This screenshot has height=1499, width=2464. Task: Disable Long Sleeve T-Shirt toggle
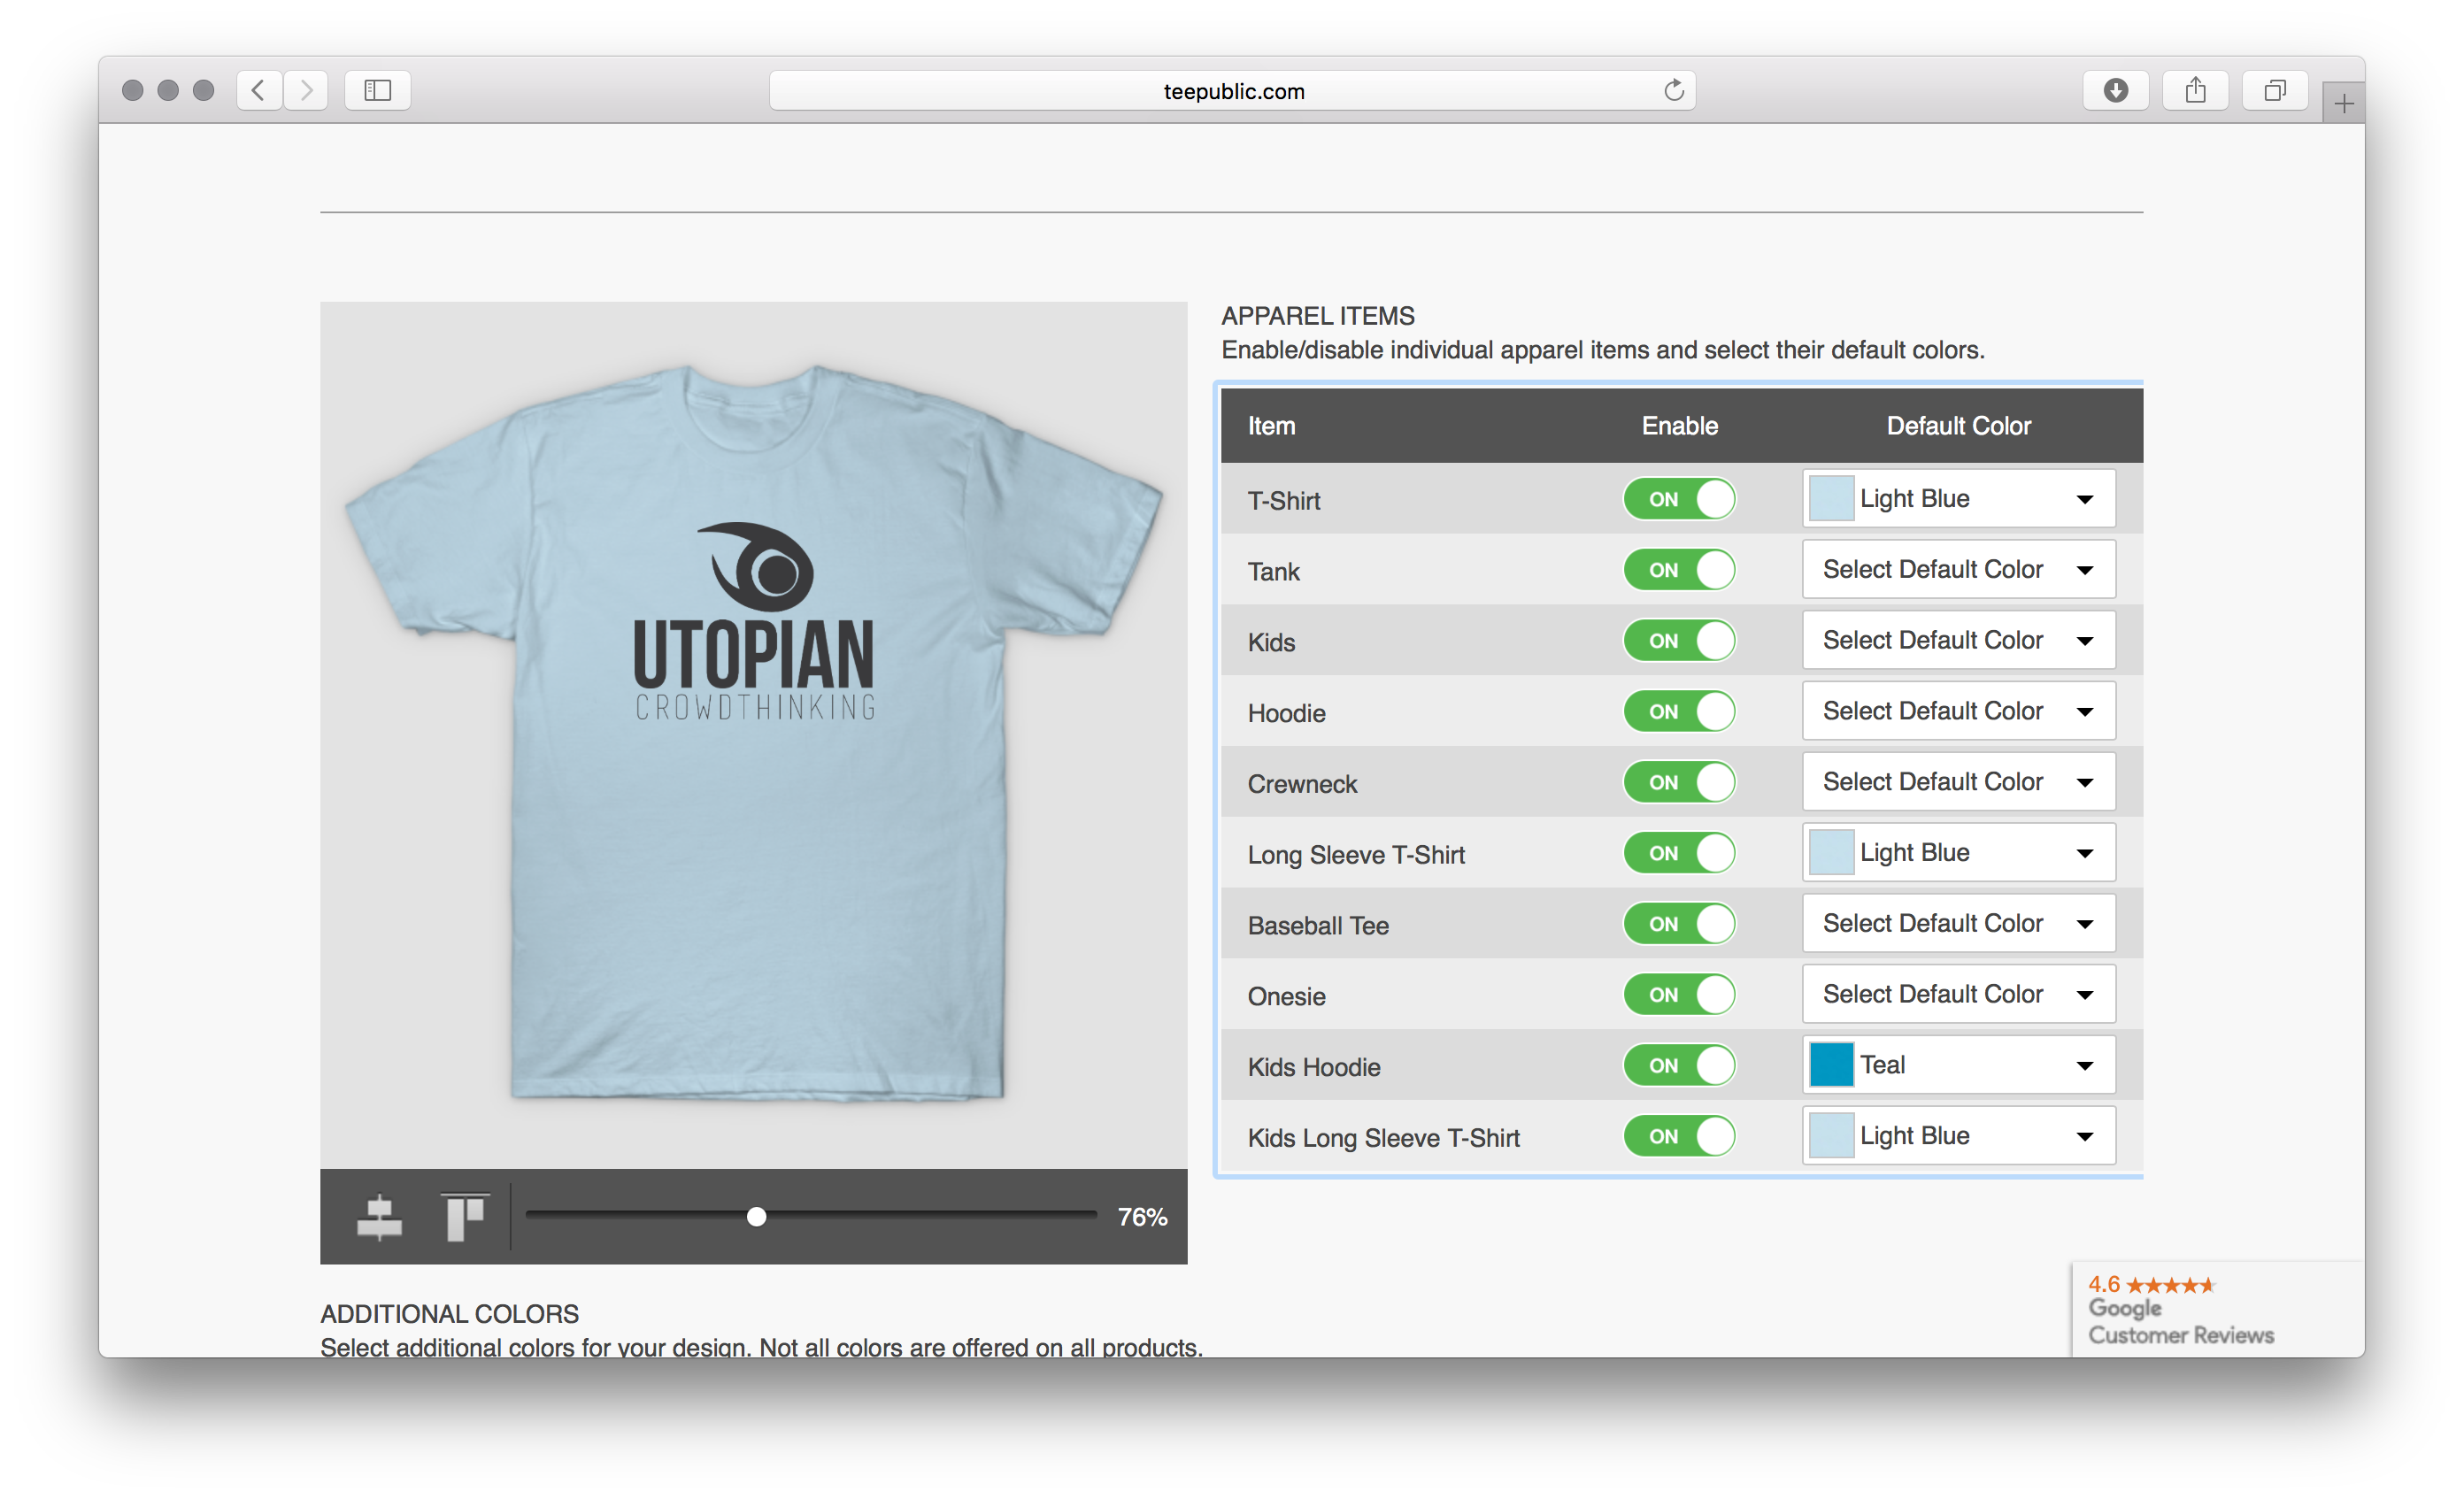pos(1678,852)
